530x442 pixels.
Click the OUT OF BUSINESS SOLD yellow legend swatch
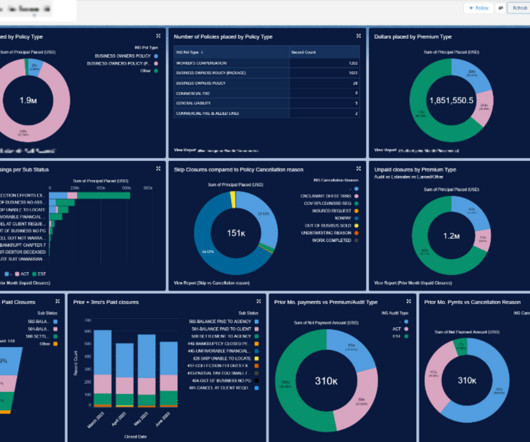(356, 226)
